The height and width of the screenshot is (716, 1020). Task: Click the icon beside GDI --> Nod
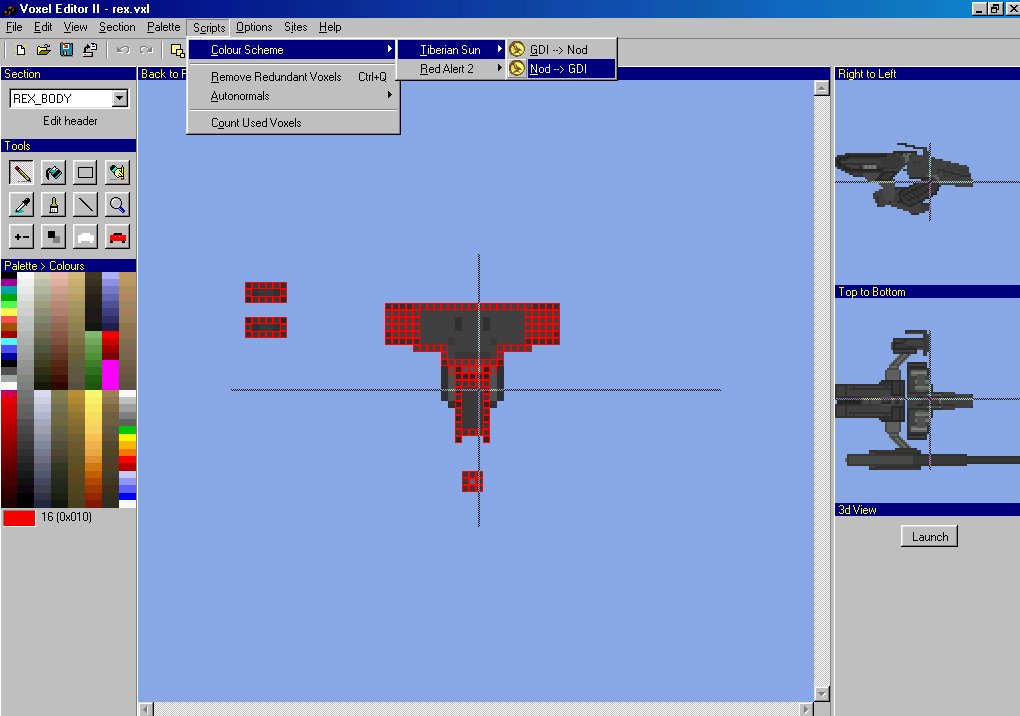click(x=517, y=49)
